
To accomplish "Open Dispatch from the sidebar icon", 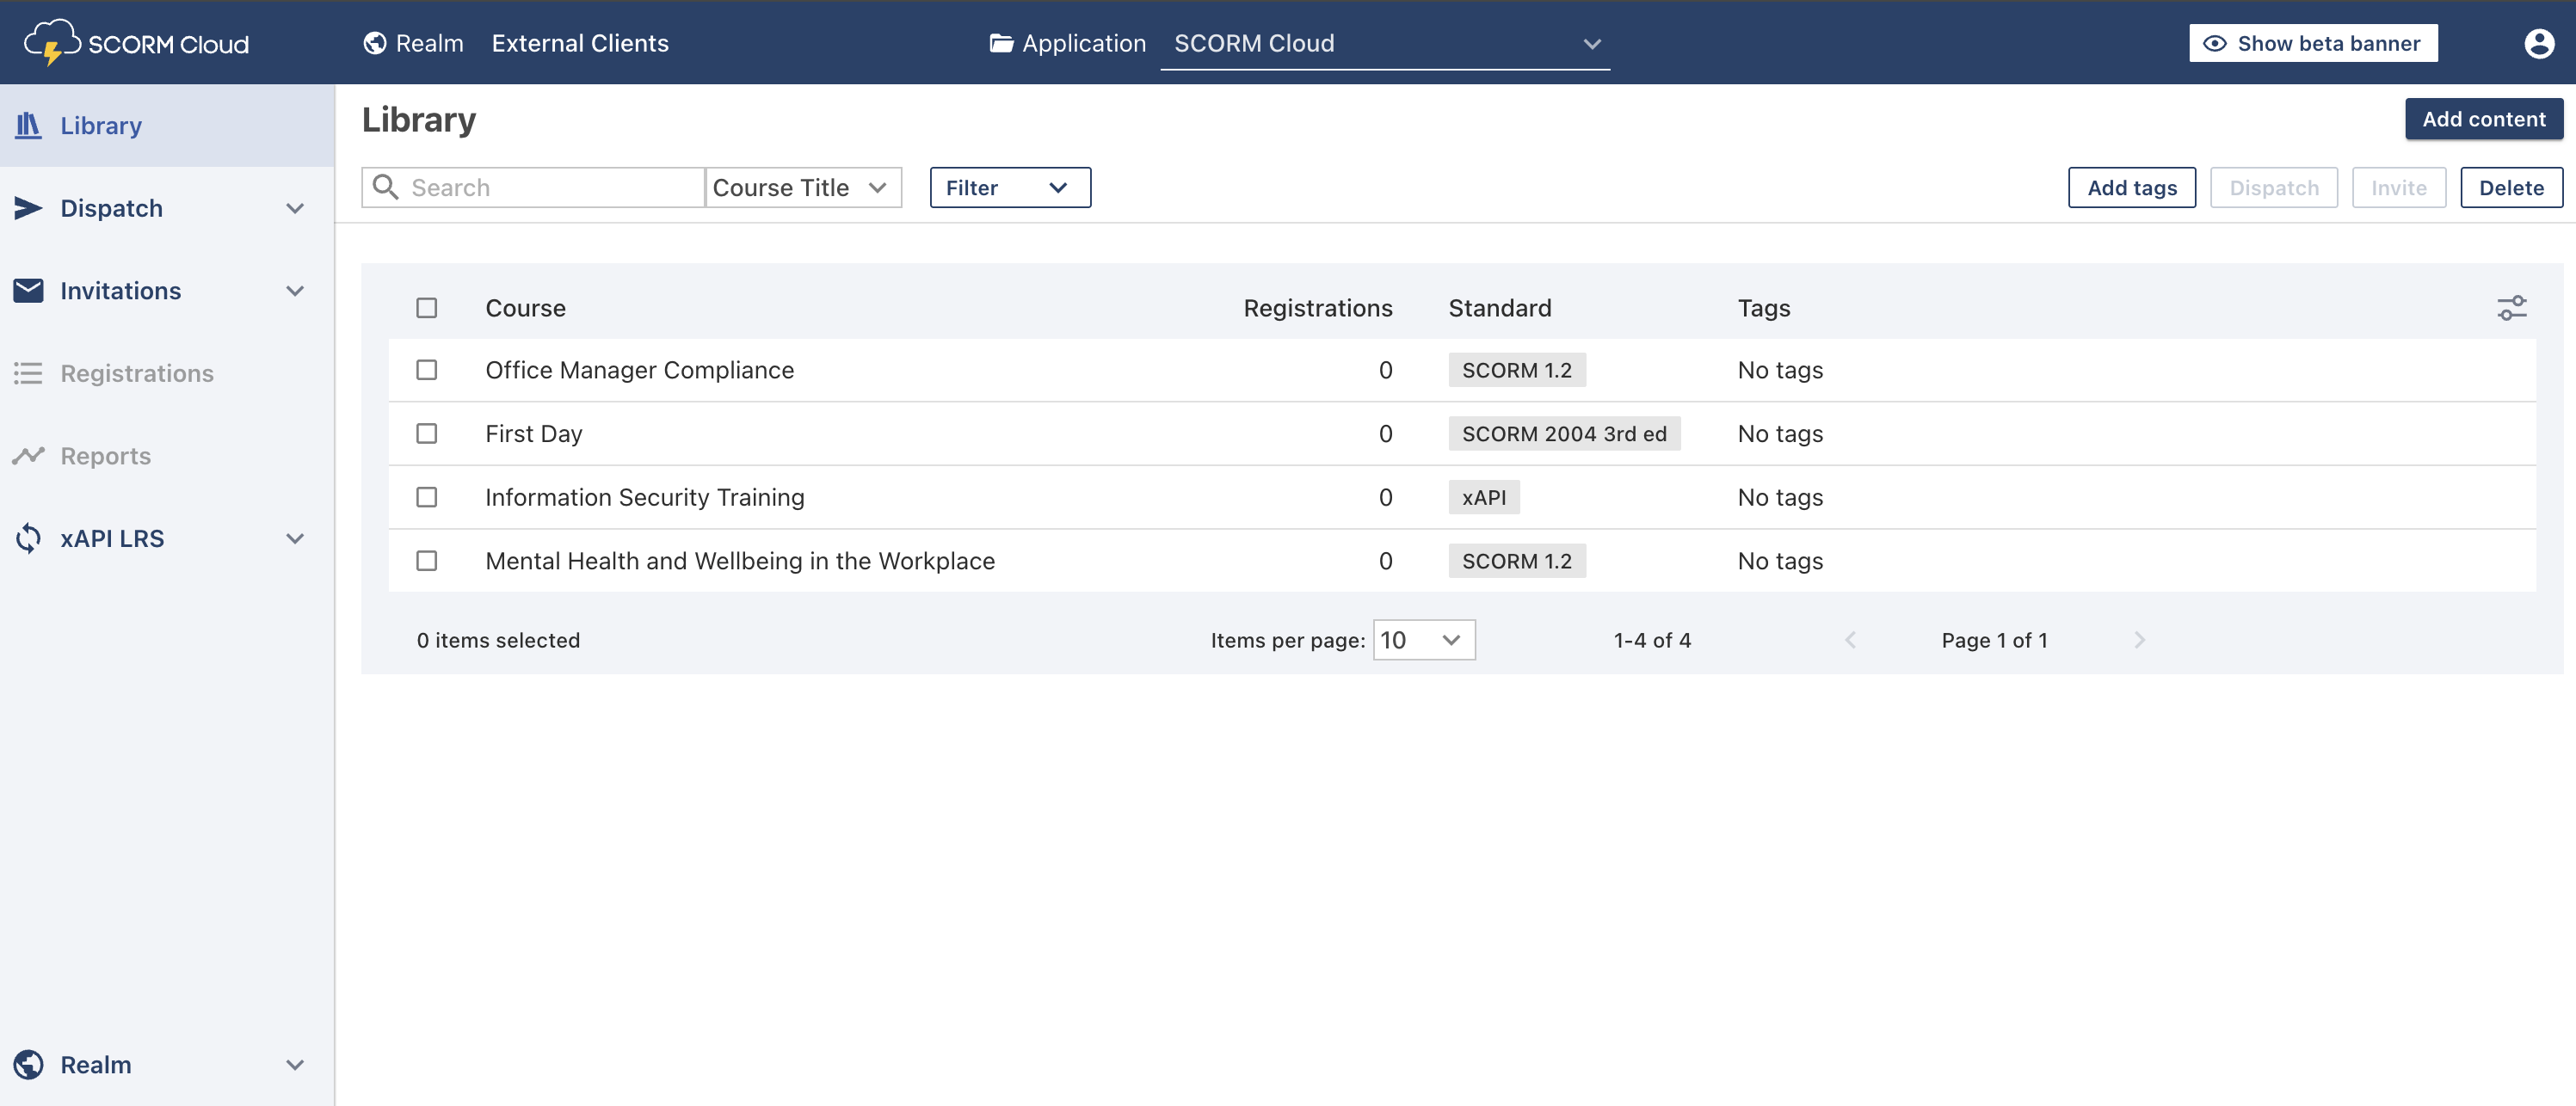I will coord(29,207).
